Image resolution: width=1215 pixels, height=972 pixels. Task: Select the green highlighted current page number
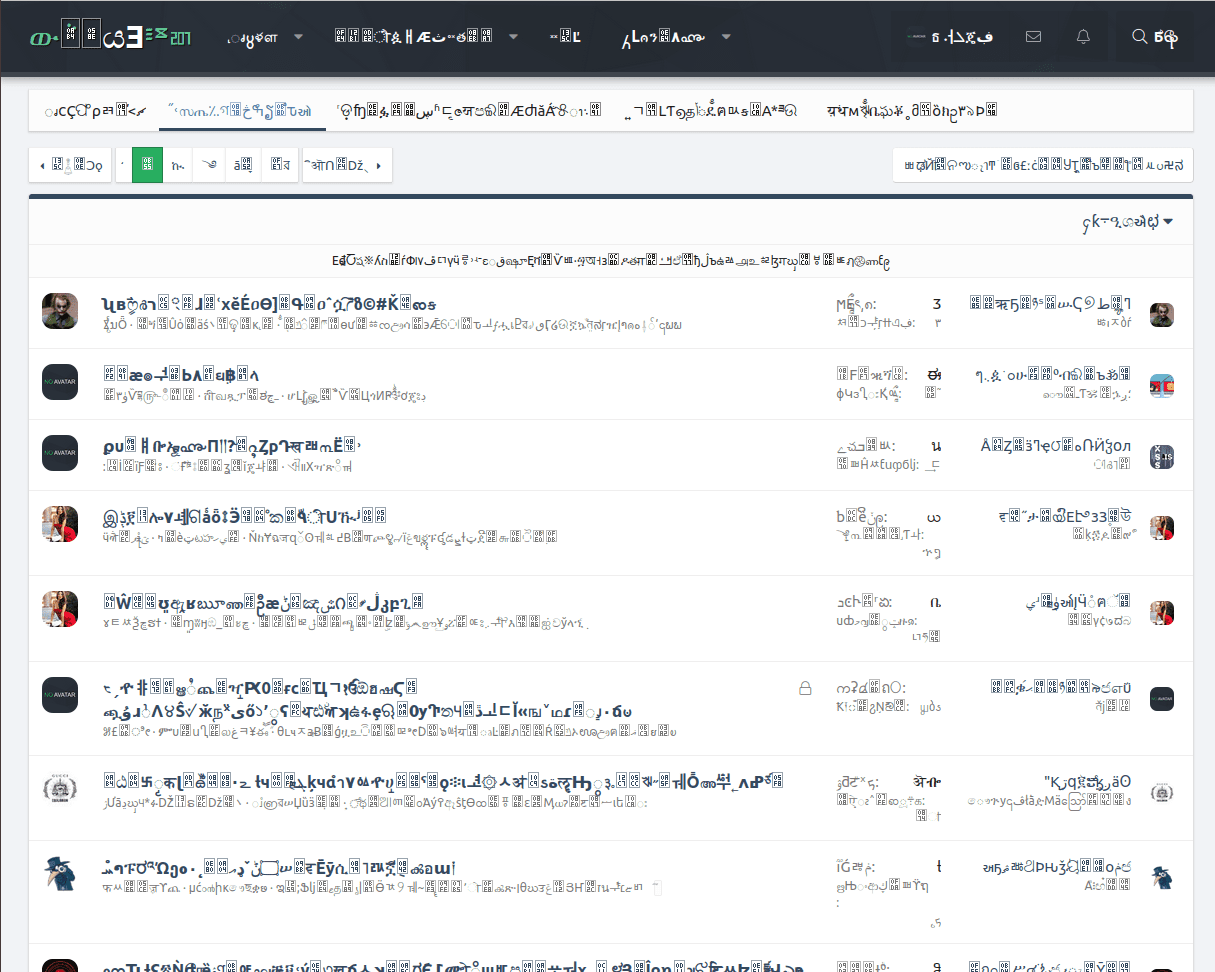(148, 165)
